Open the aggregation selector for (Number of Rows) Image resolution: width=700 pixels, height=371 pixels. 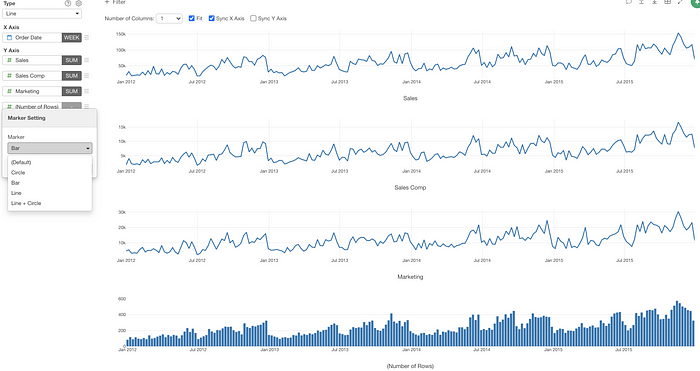[71, 106]
